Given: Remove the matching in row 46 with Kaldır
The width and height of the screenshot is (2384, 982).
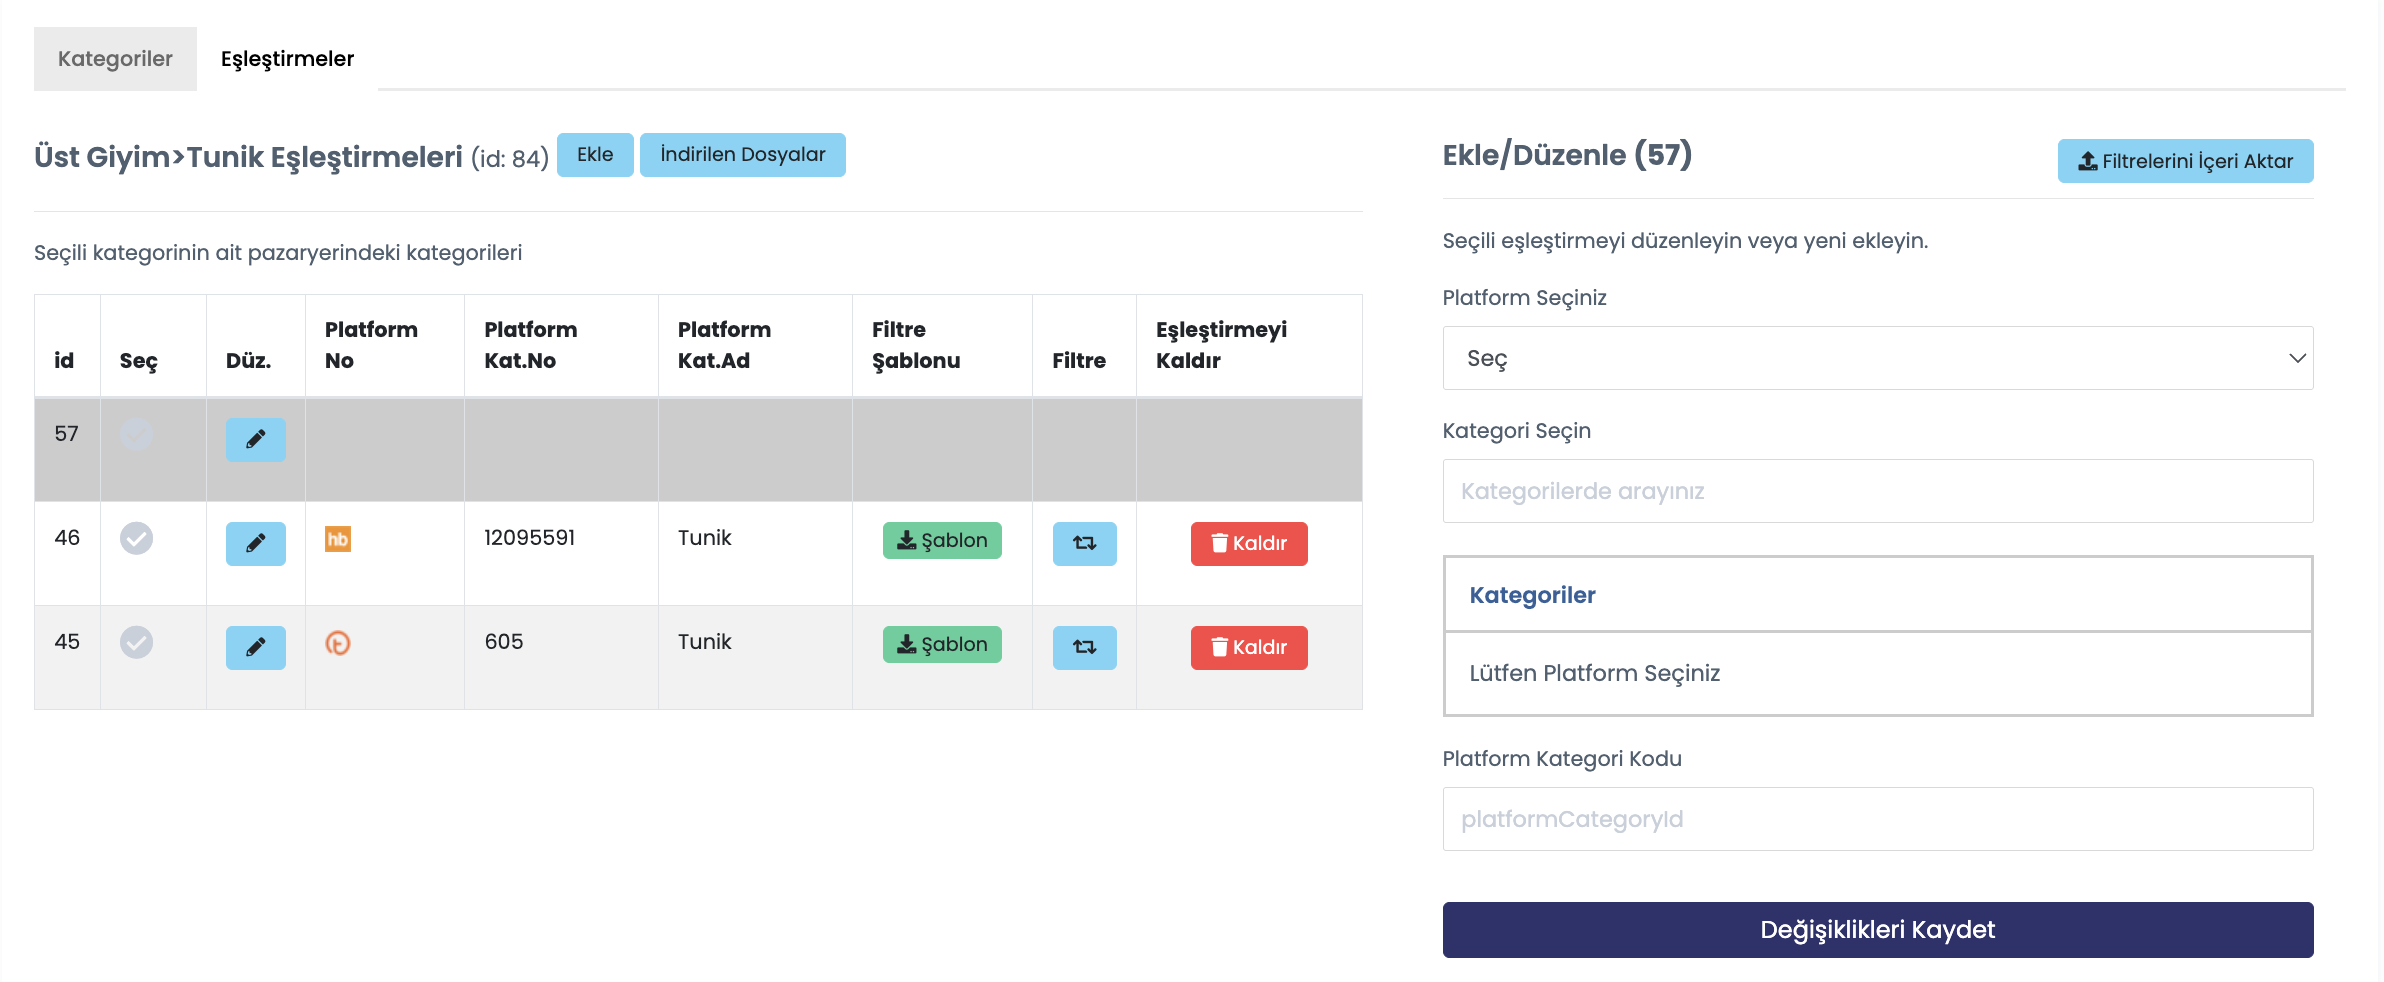Looking at the screenshot, I should tap(1249, 543).
